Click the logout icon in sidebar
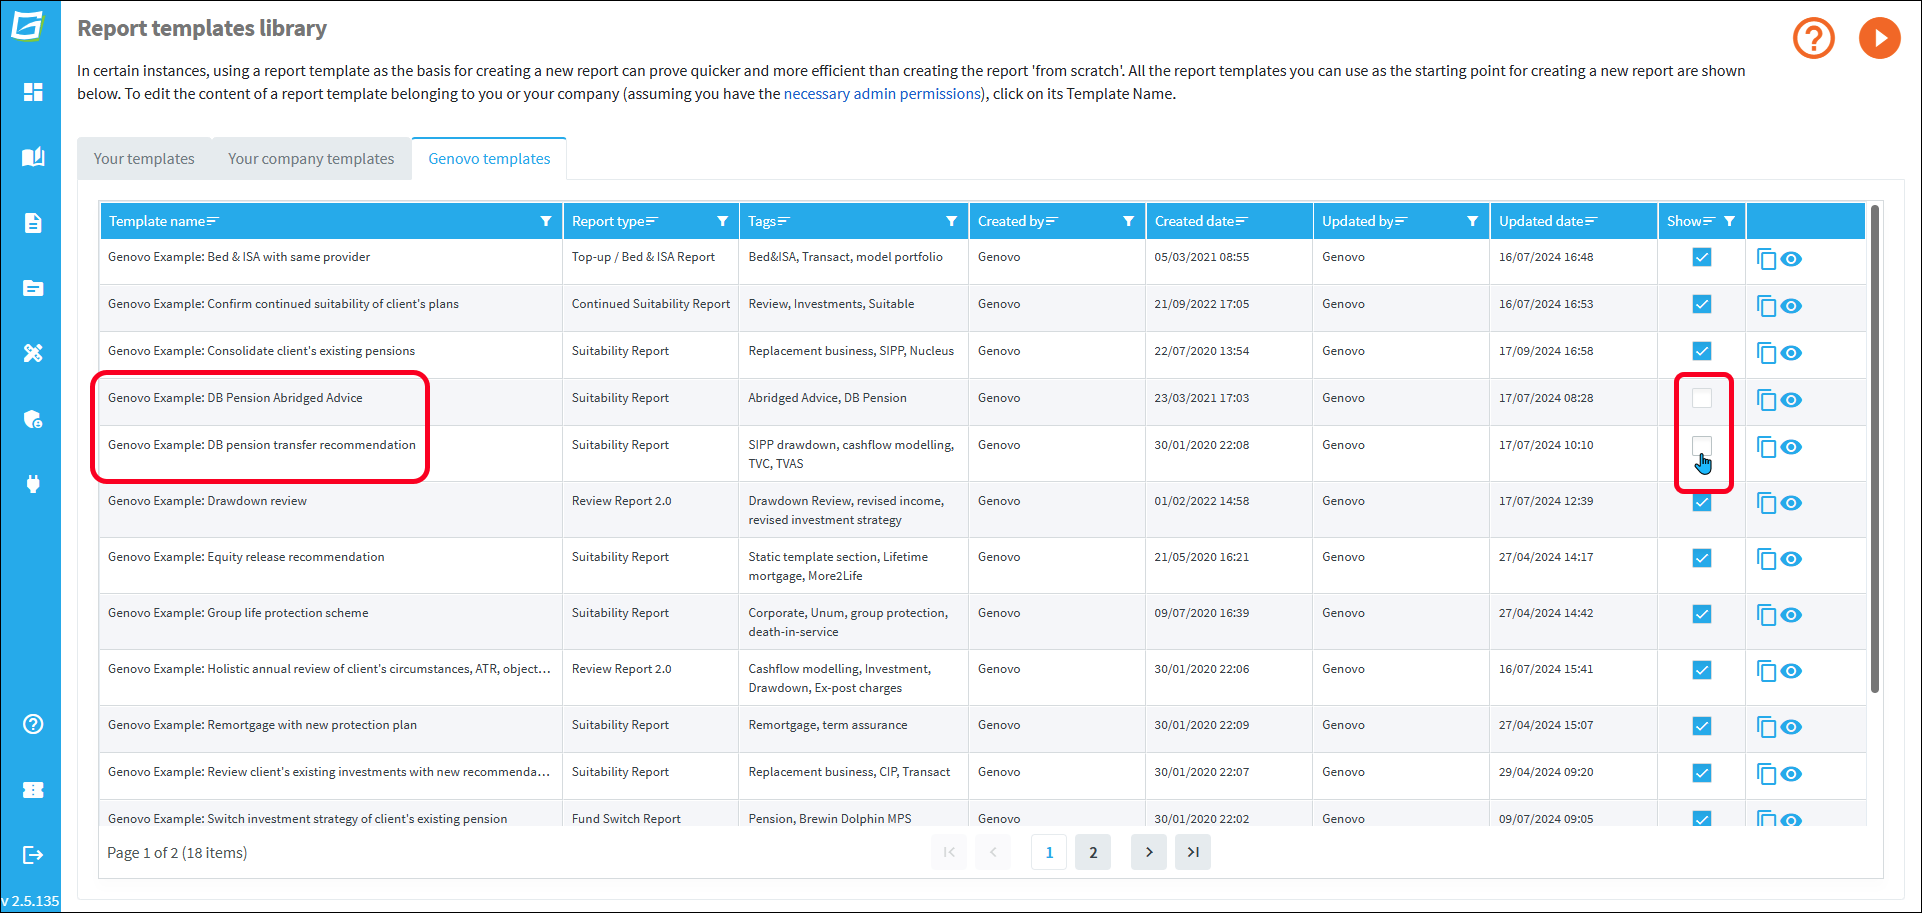Image resolution: width=1922 pixels, height=913 pixels. click(x=33, y=855)
